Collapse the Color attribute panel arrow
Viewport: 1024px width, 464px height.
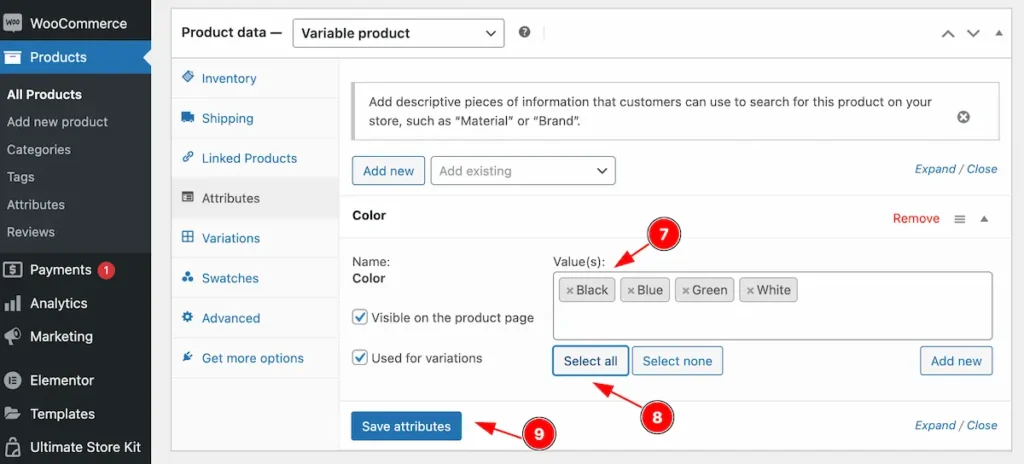[984, 219]
